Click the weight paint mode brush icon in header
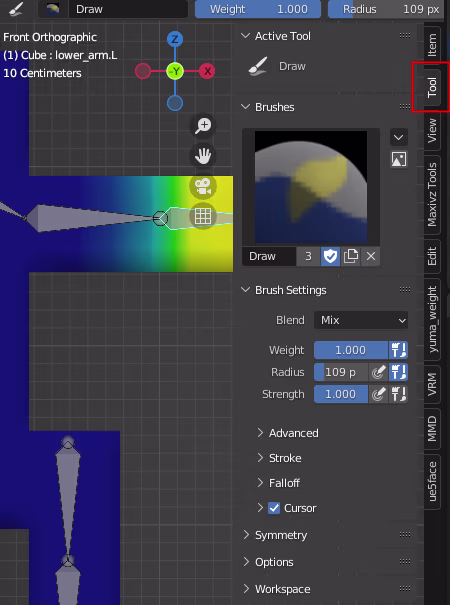450x605 pixels. 16,9
